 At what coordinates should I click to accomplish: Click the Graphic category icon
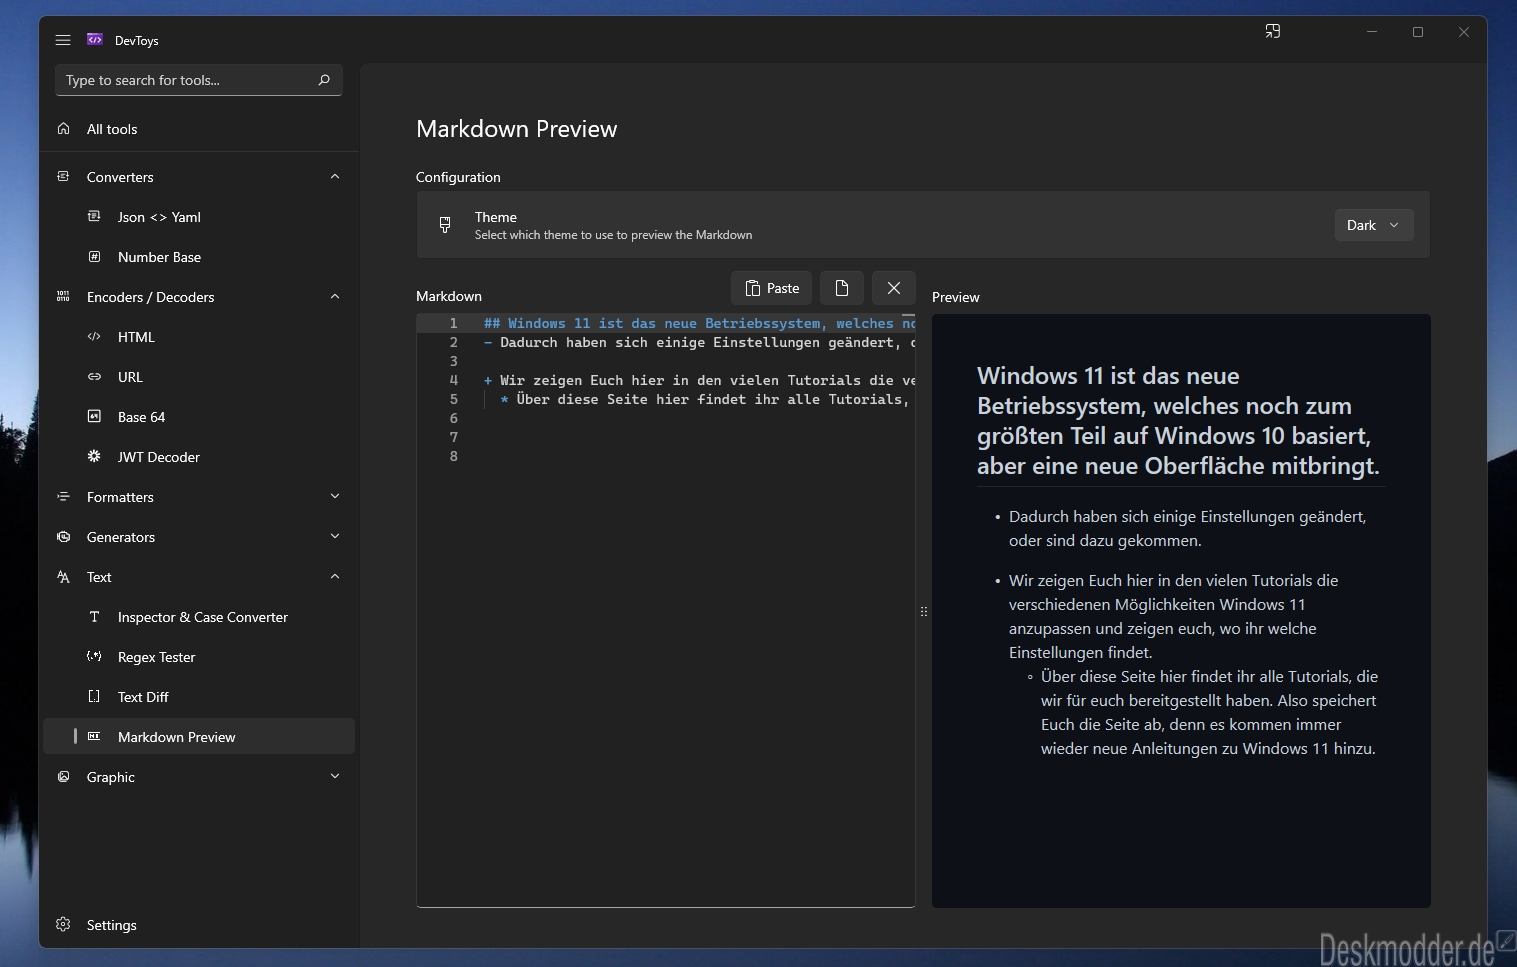pyautogui.click(x=64, y=777)
